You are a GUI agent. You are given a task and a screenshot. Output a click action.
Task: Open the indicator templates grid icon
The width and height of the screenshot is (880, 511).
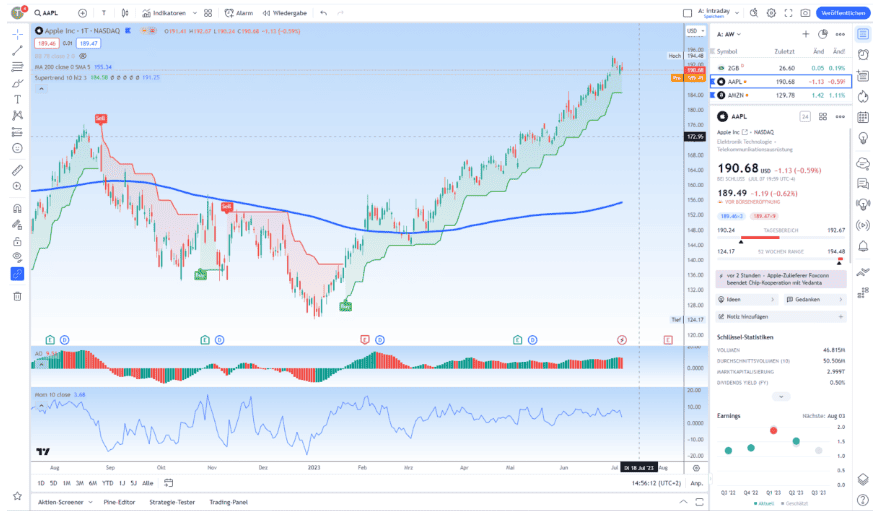coord(208,13)
